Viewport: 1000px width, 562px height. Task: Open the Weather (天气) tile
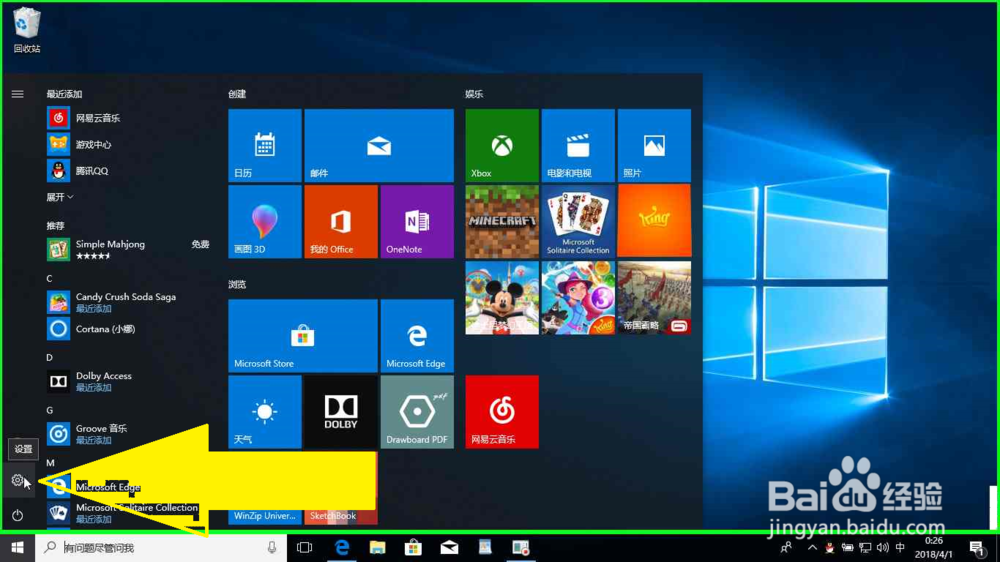(x=265, y=411)
